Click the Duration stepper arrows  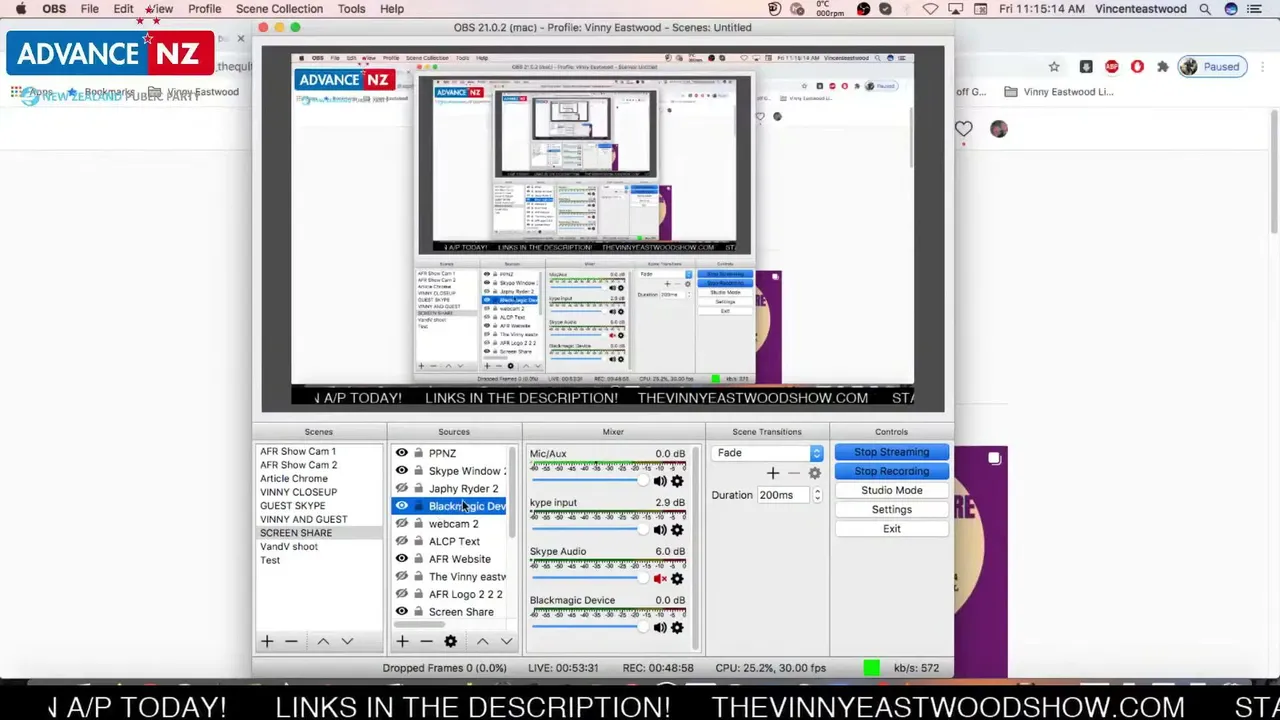tap(817, 495)
